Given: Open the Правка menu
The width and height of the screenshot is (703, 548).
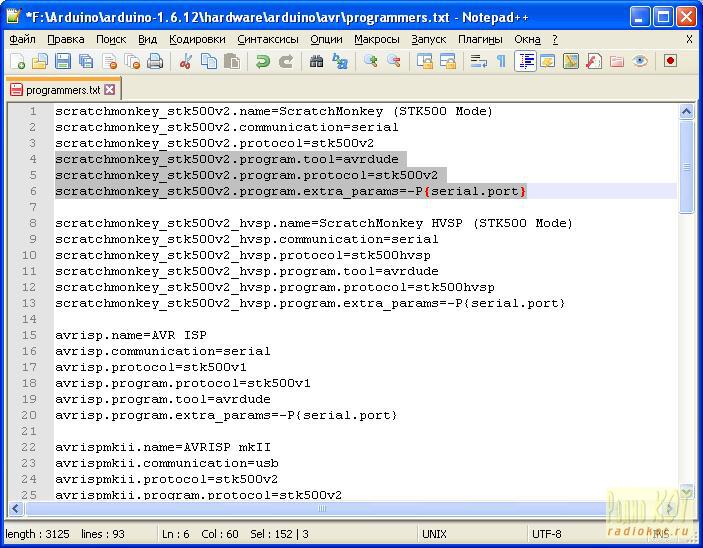Looking at the screenshot, I should click(x=66, y=39).
